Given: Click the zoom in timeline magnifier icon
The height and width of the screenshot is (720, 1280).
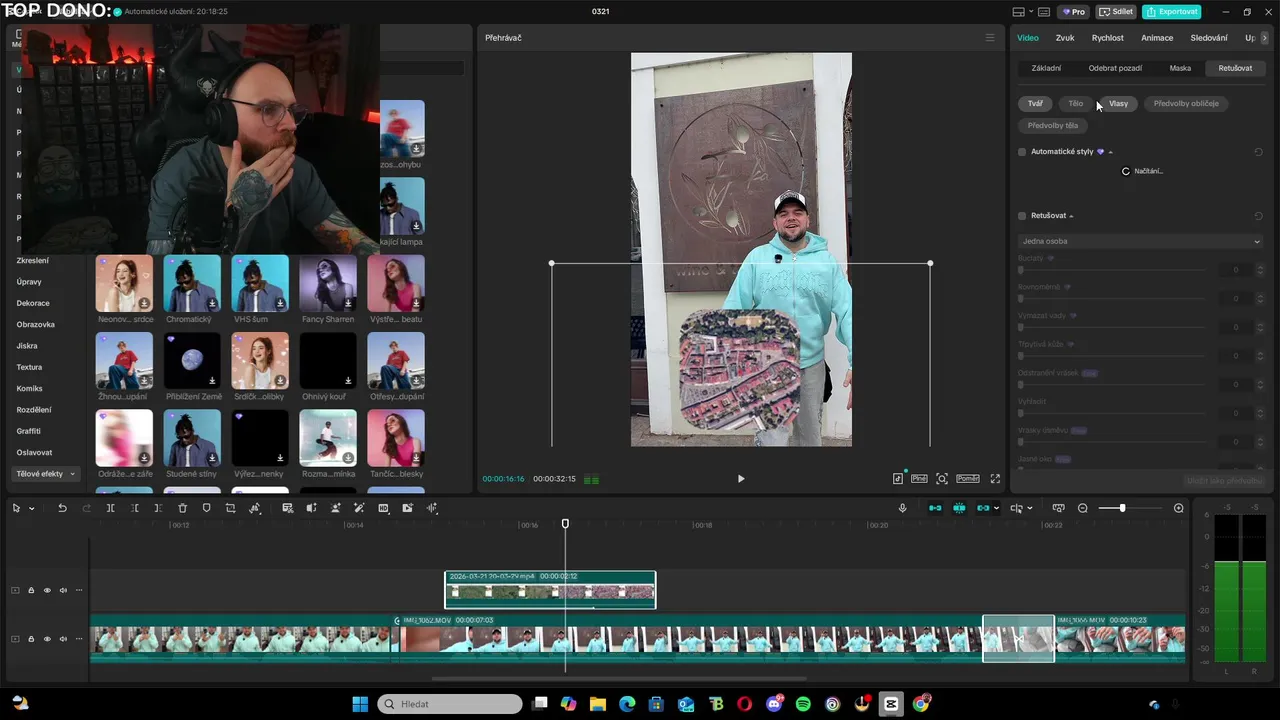Looking at the screenshot, I should tap(1178, 508).
